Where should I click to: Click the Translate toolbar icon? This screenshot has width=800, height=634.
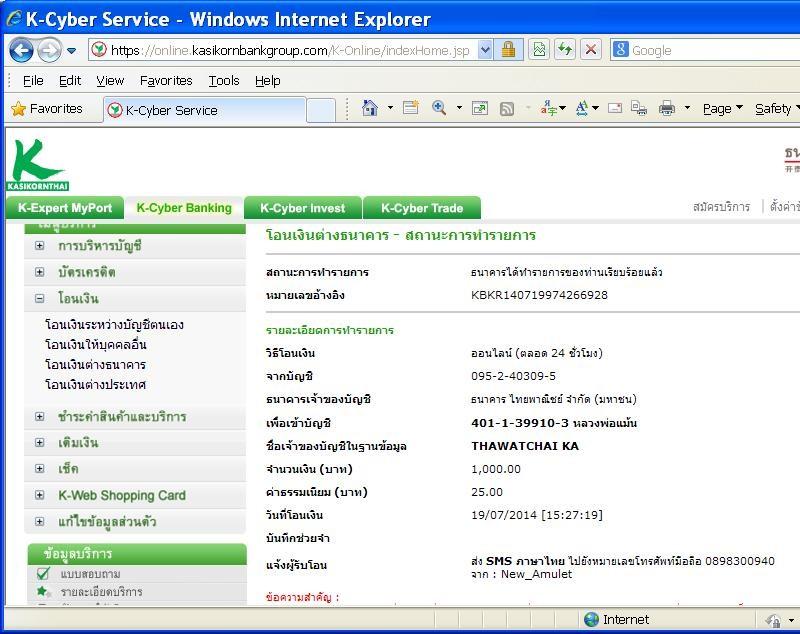pos(548,108)
